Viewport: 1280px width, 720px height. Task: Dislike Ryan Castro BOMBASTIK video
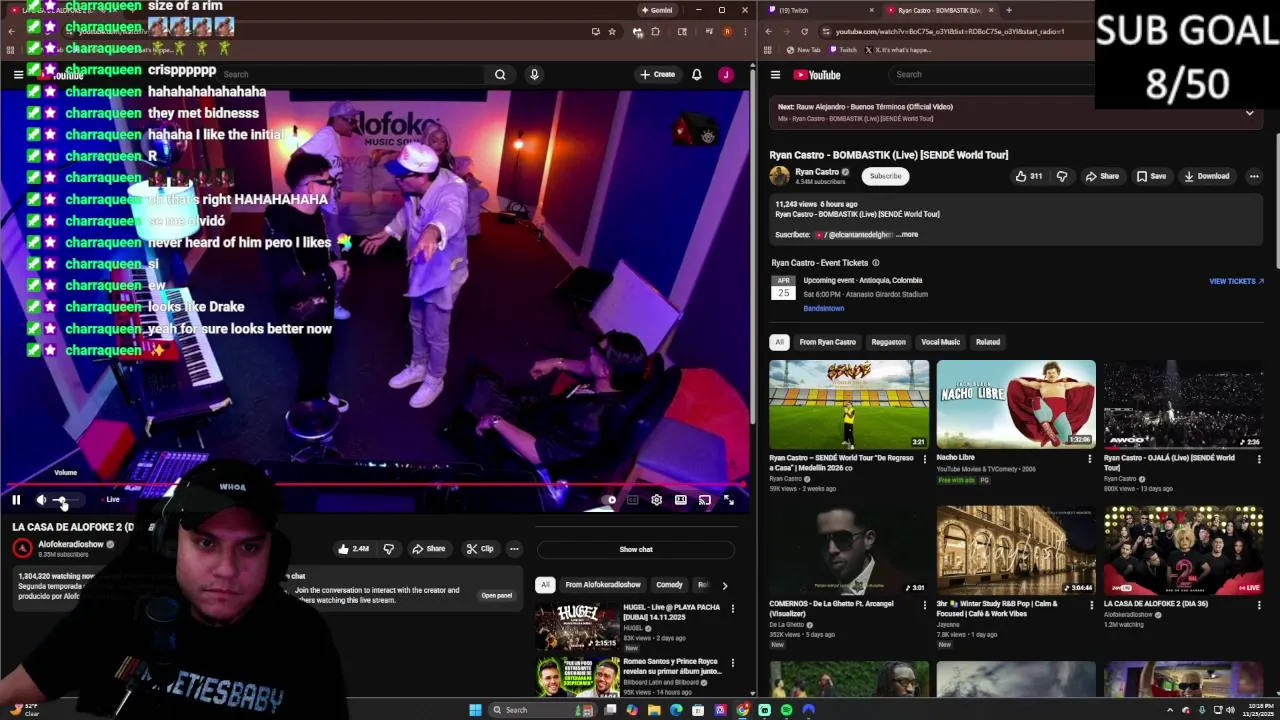click(x=1062, y=176)
